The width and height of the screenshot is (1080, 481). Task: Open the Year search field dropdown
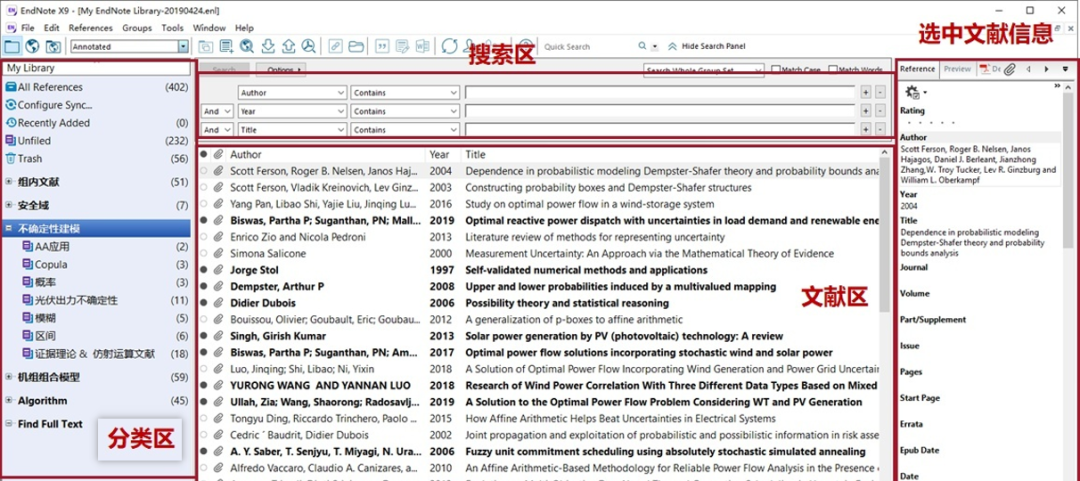click(293, 110)
